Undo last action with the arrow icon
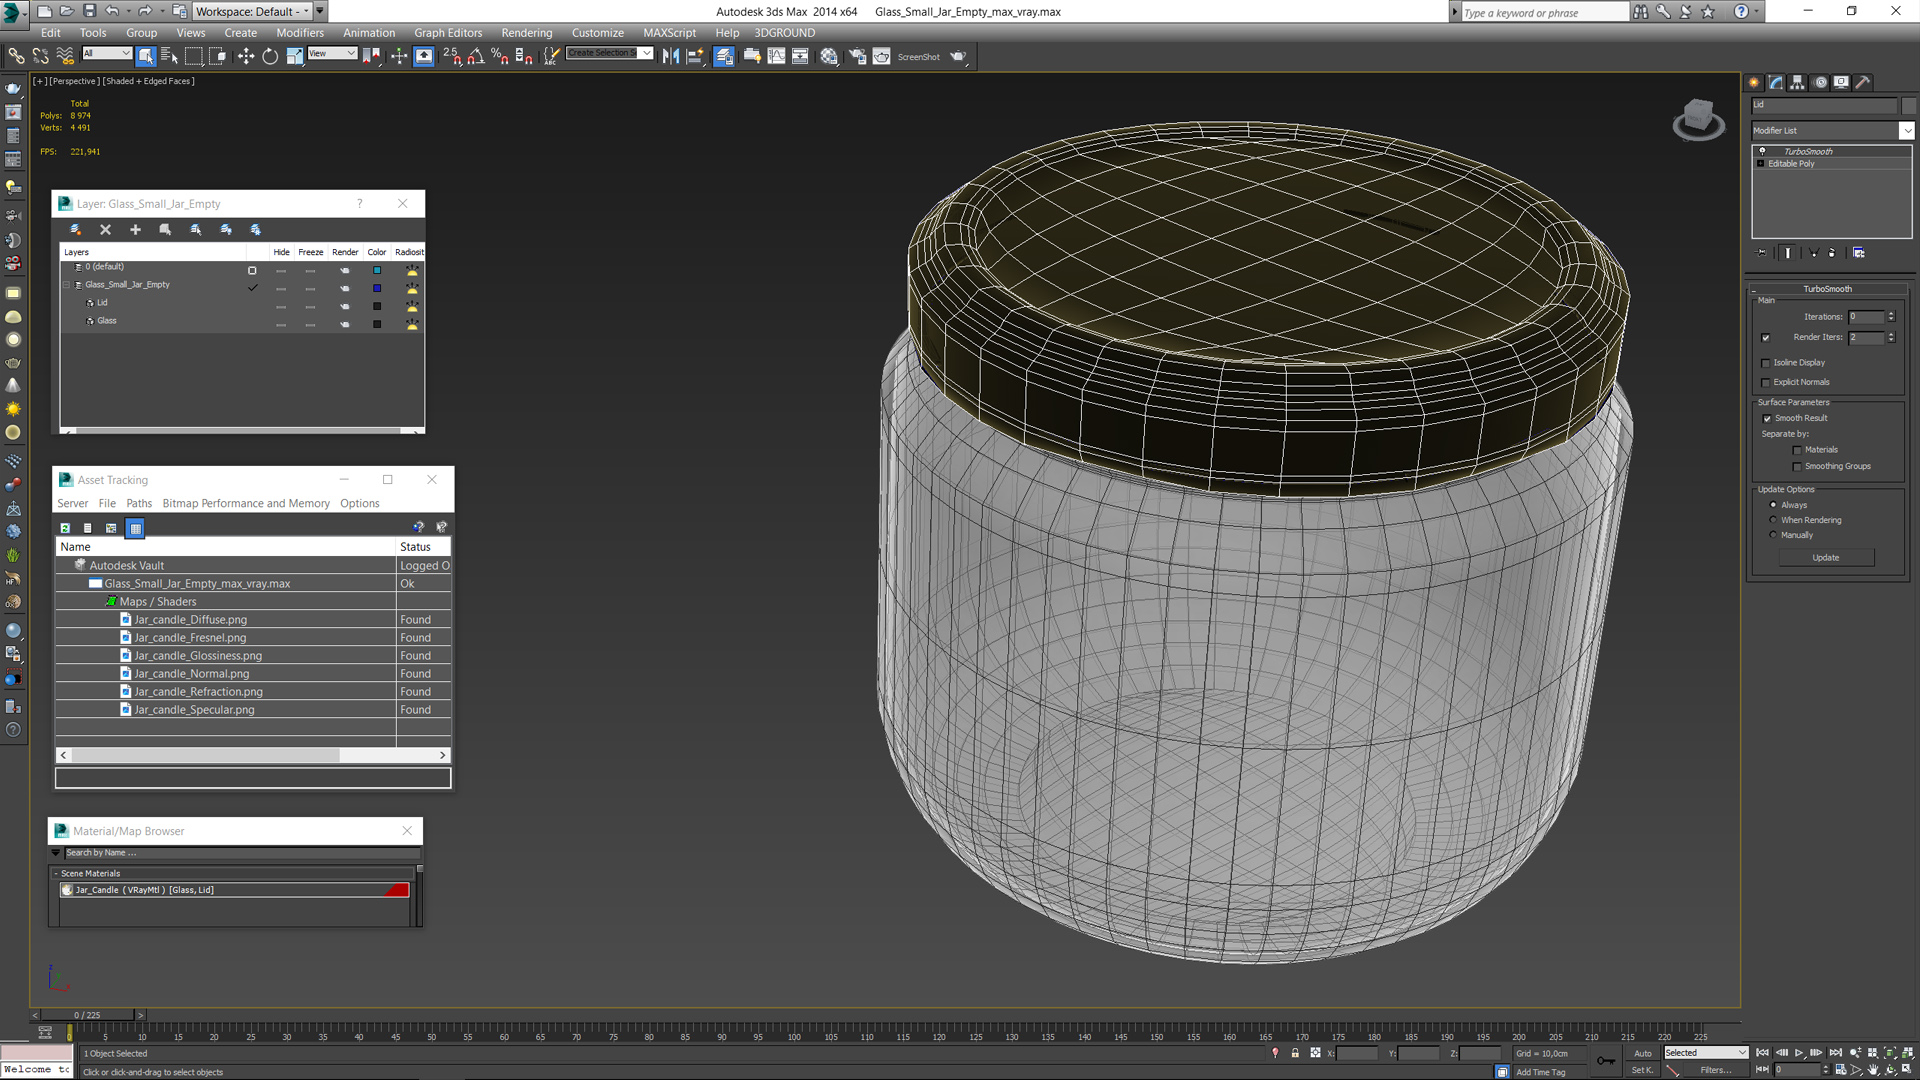This screenshot has height=1080, width=1920. click(112, 11)
